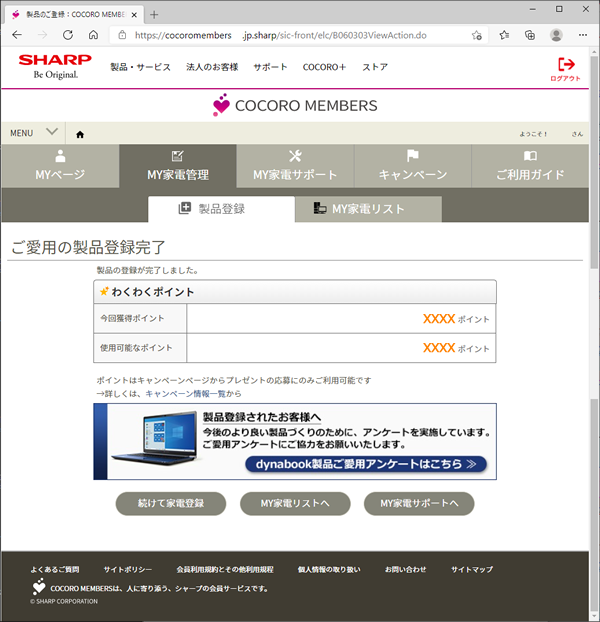Click the browser back arrow

tap(17, 35)
